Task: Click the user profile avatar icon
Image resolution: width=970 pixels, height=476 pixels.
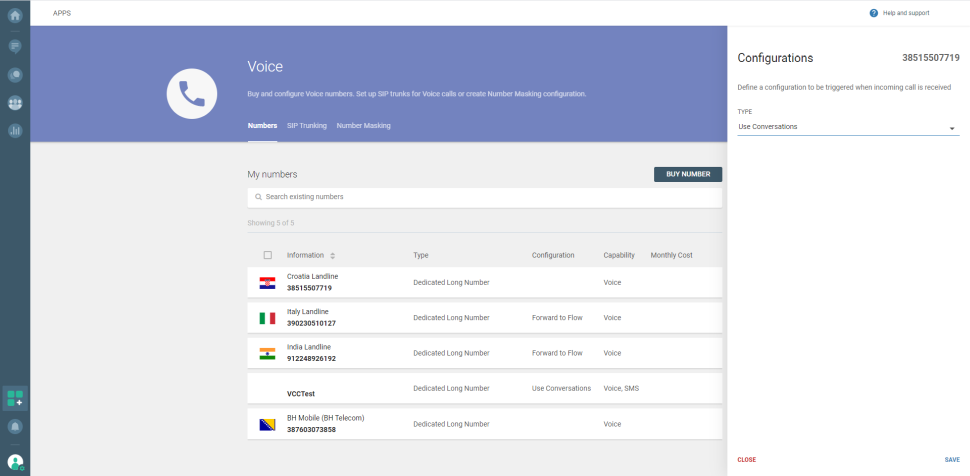Action: coord(15,461)
